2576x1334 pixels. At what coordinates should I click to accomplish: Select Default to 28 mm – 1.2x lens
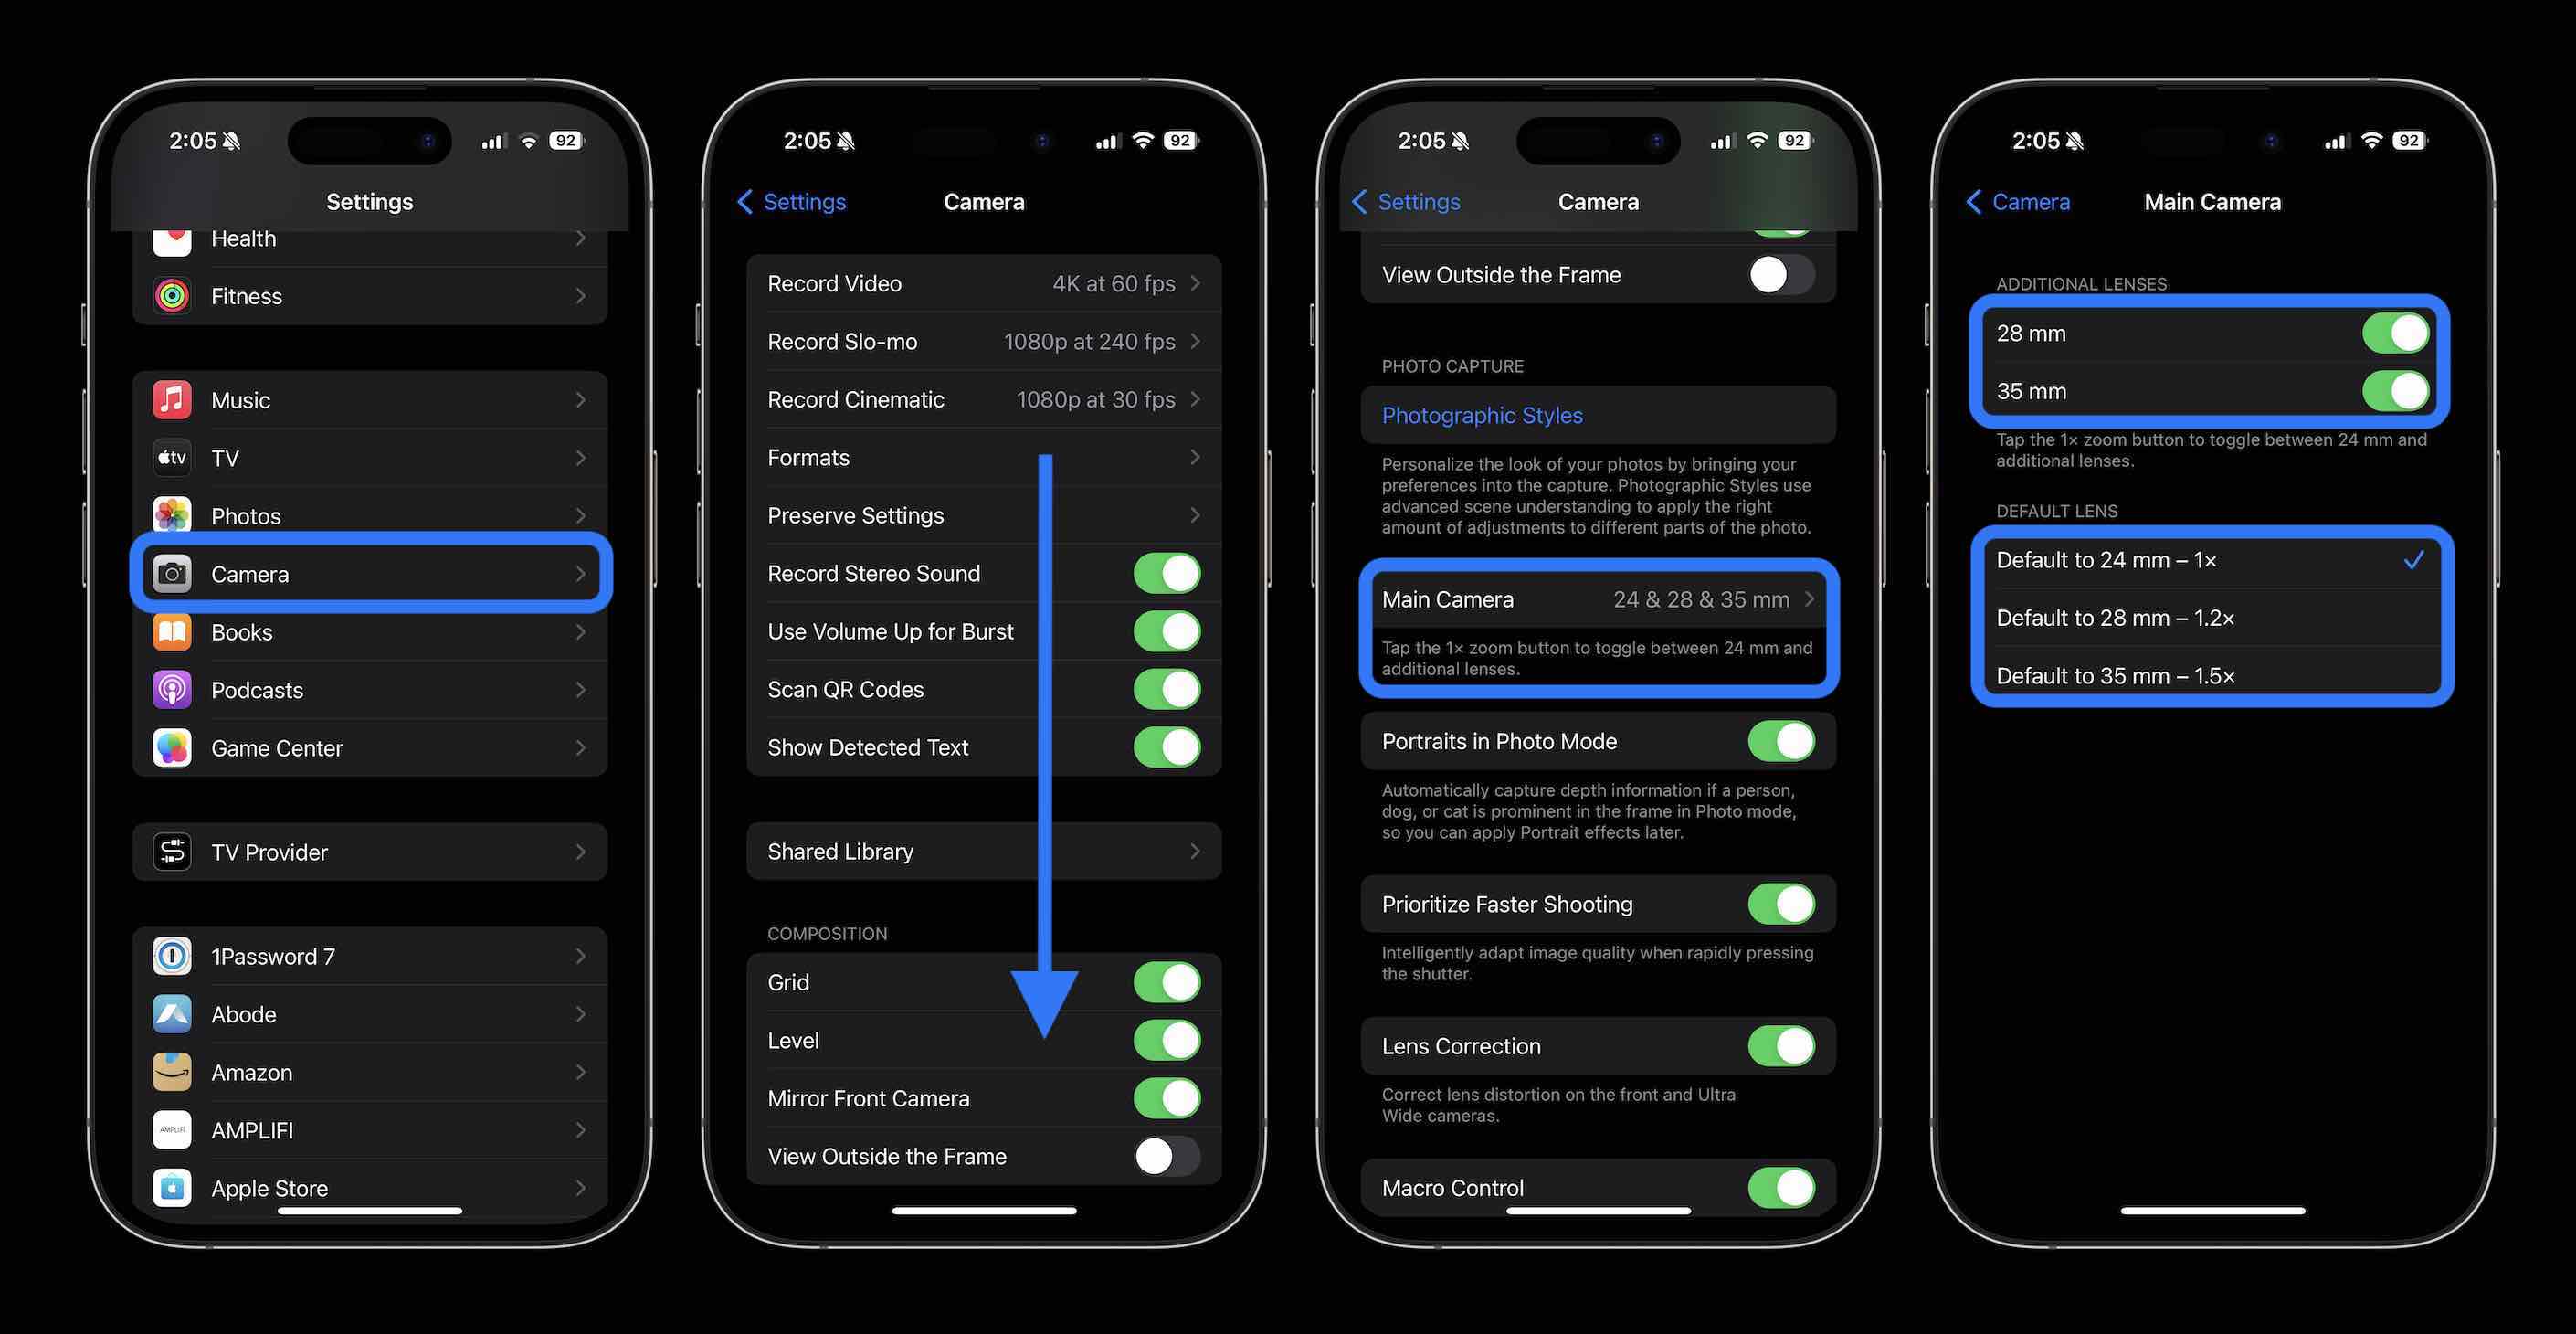point(2203,616)
